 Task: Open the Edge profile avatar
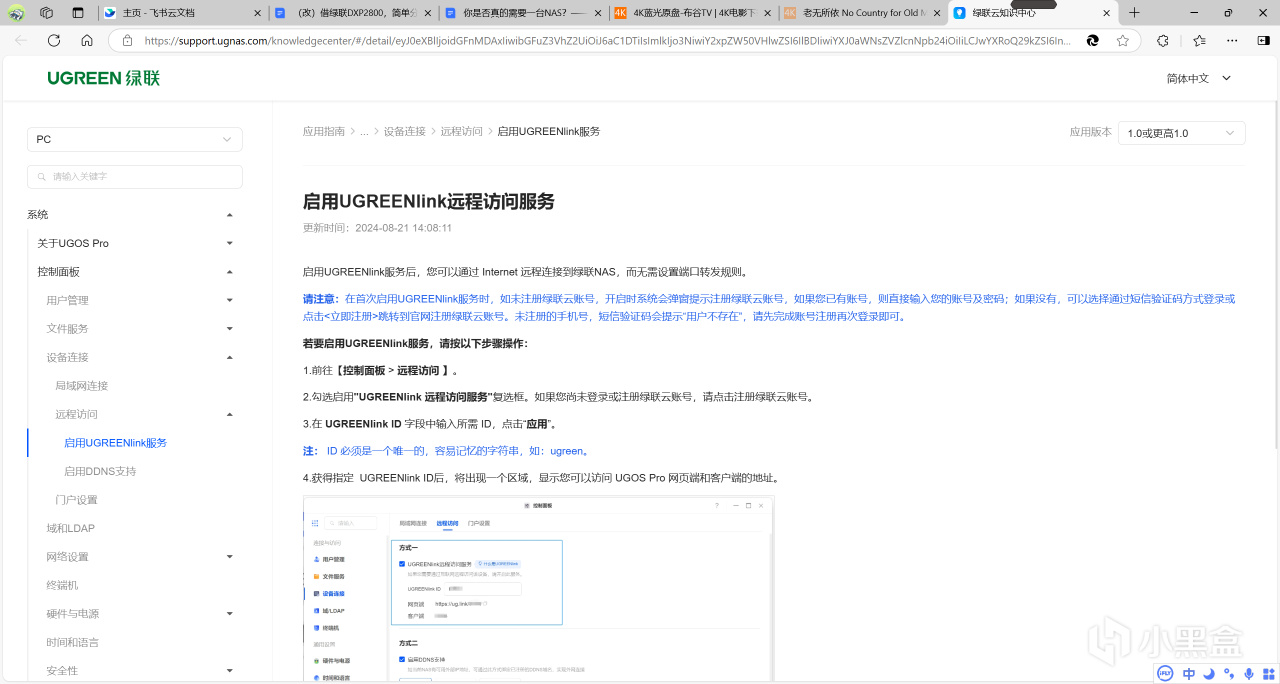tap(17, 13)
